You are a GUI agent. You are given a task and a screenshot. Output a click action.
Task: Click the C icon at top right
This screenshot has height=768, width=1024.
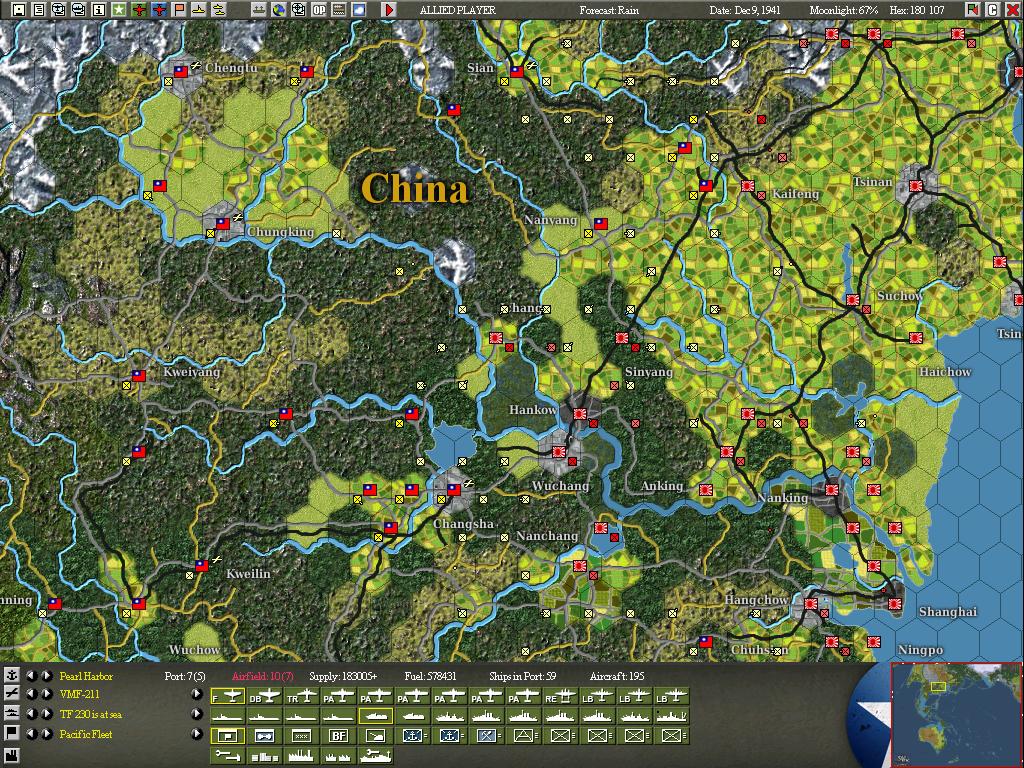coord(992,10)
